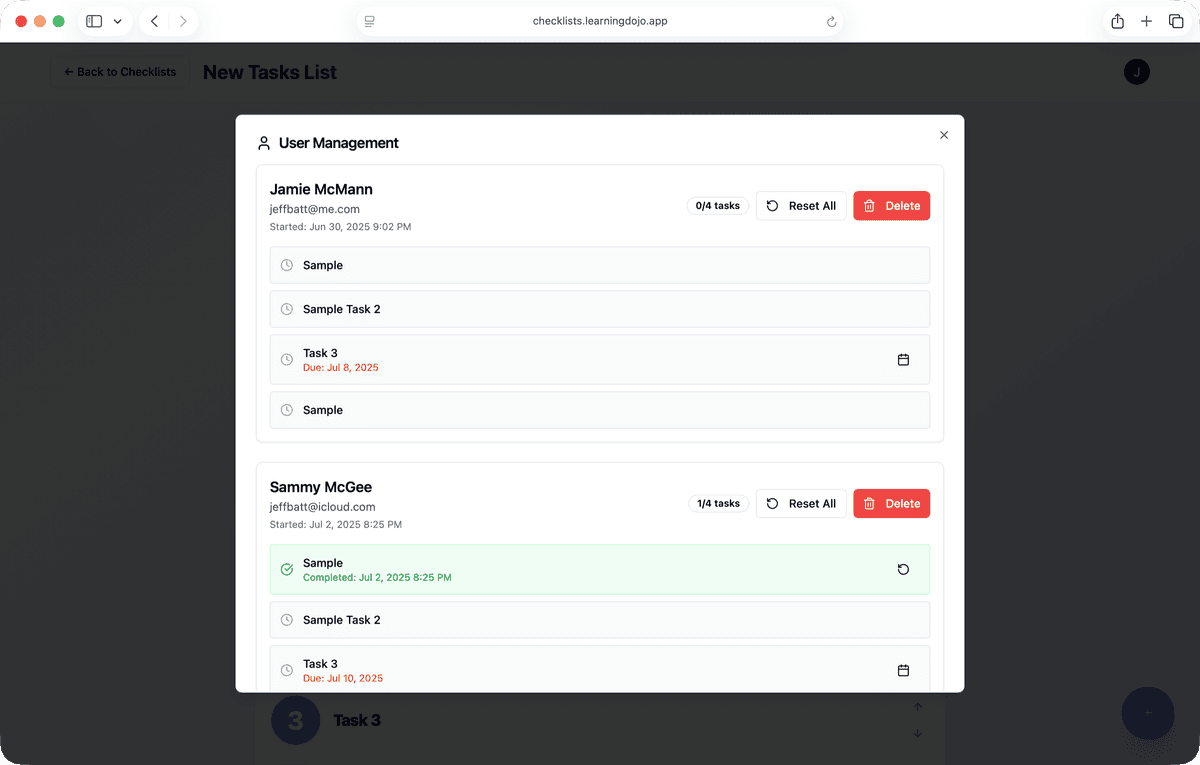Image resolution: width=1200 pixels, height=765 pixels.
Task: Reload the page
Action: [831, 21]
